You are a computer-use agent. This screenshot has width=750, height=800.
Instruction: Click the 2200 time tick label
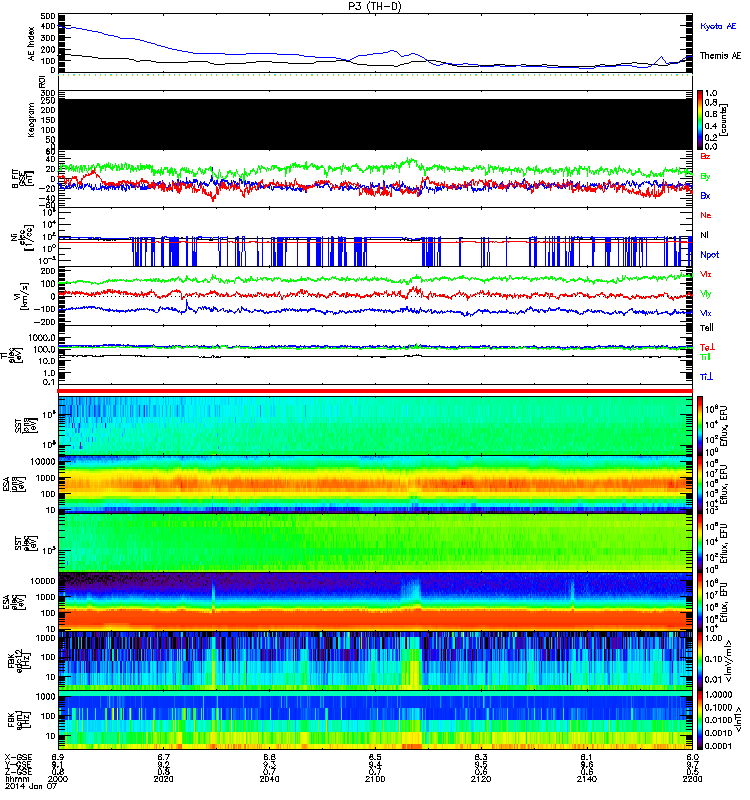[692, 779]
